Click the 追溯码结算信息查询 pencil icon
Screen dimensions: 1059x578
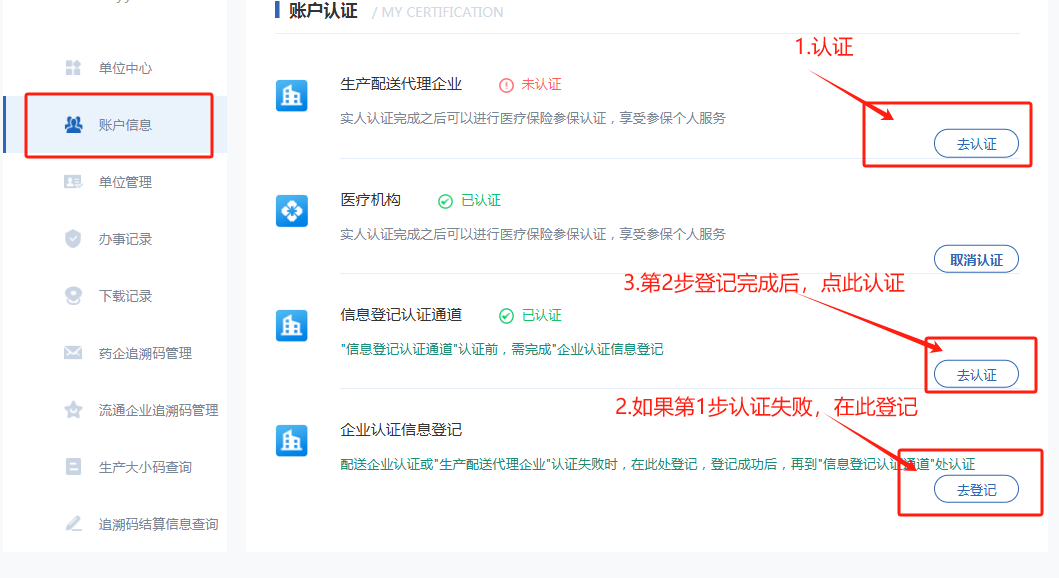click(x=73, y=523)
